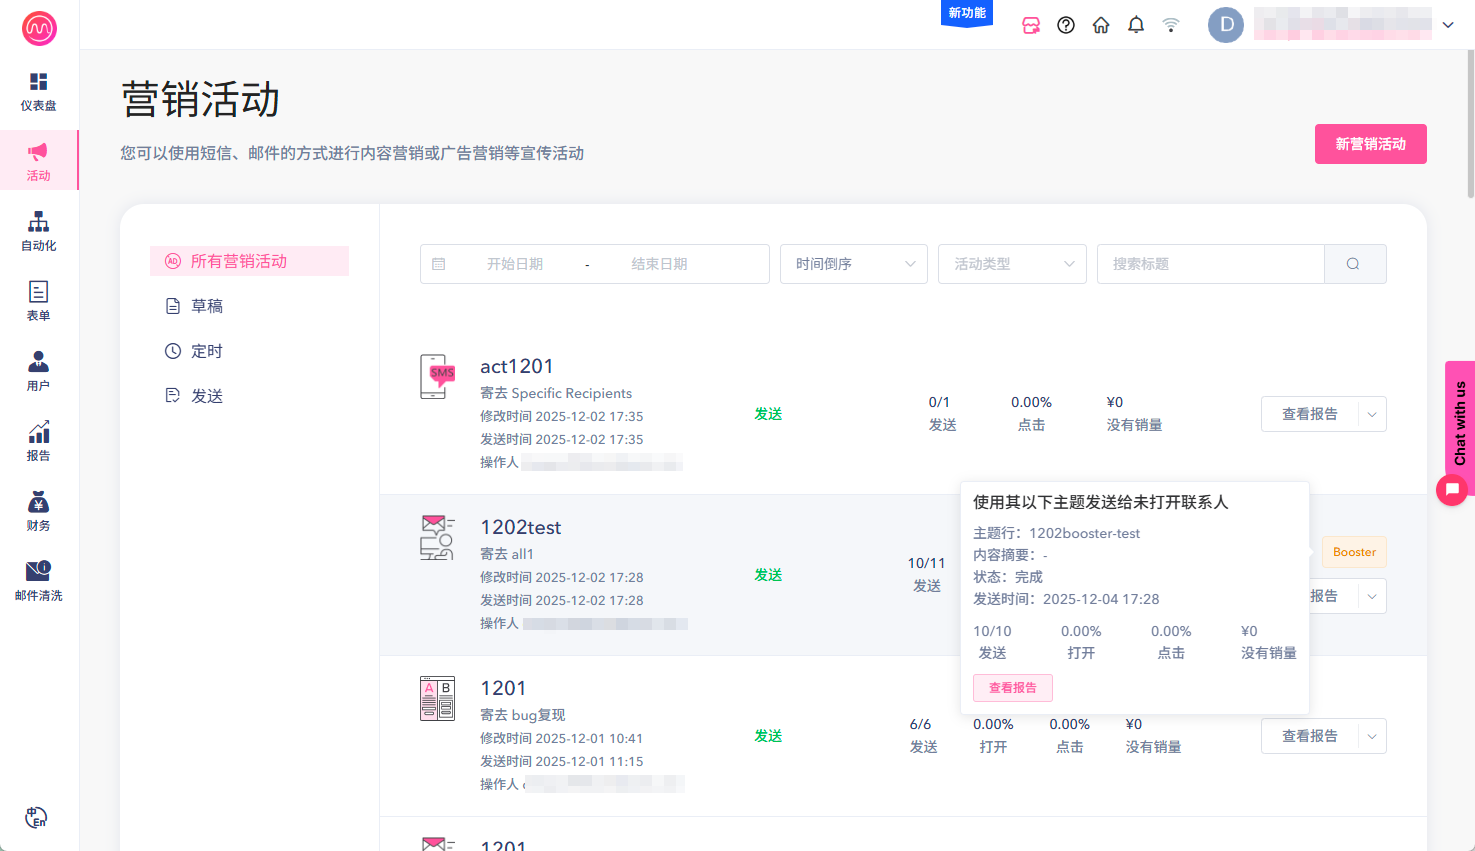Image resolution: width=1475 pixels, height=851 pixels.
Task: Click the search magnifier button
Action: [x=1354, y=264]
